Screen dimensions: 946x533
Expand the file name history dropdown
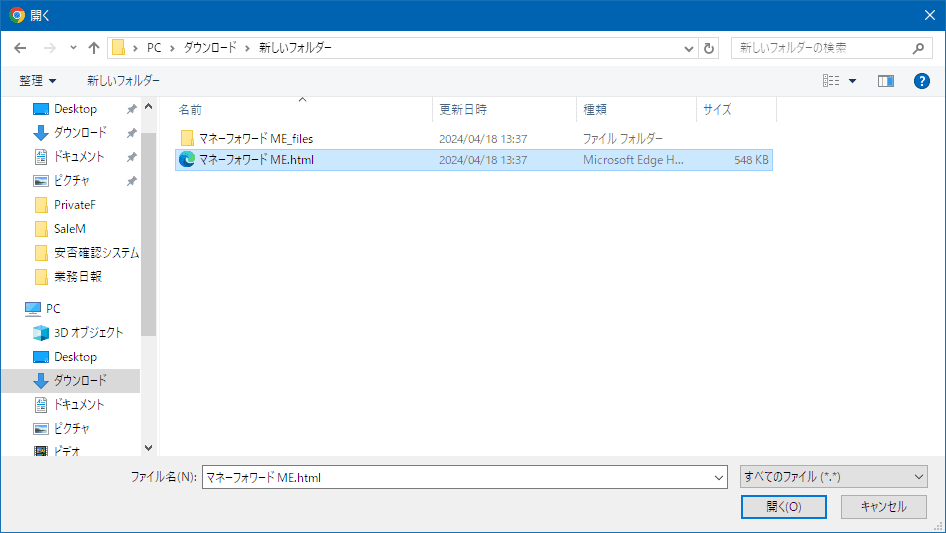[x=719, y=478]
